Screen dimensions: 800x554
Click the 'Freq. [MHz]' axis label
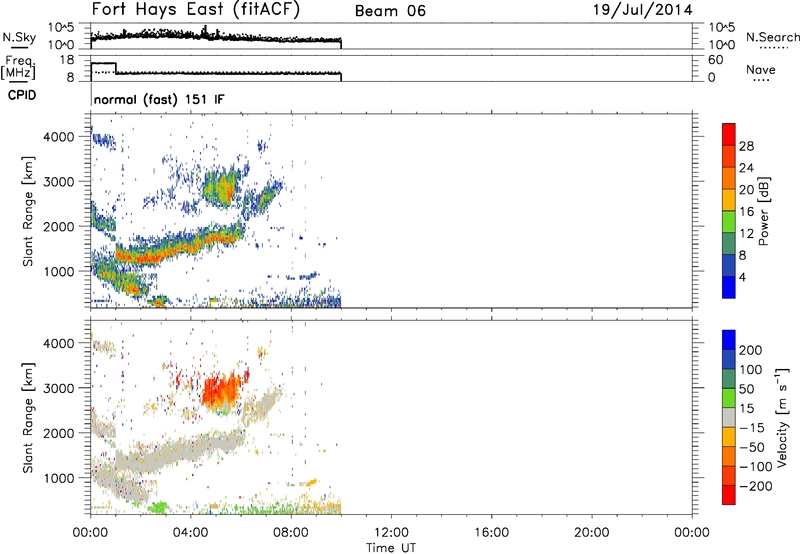coord(18,67)
